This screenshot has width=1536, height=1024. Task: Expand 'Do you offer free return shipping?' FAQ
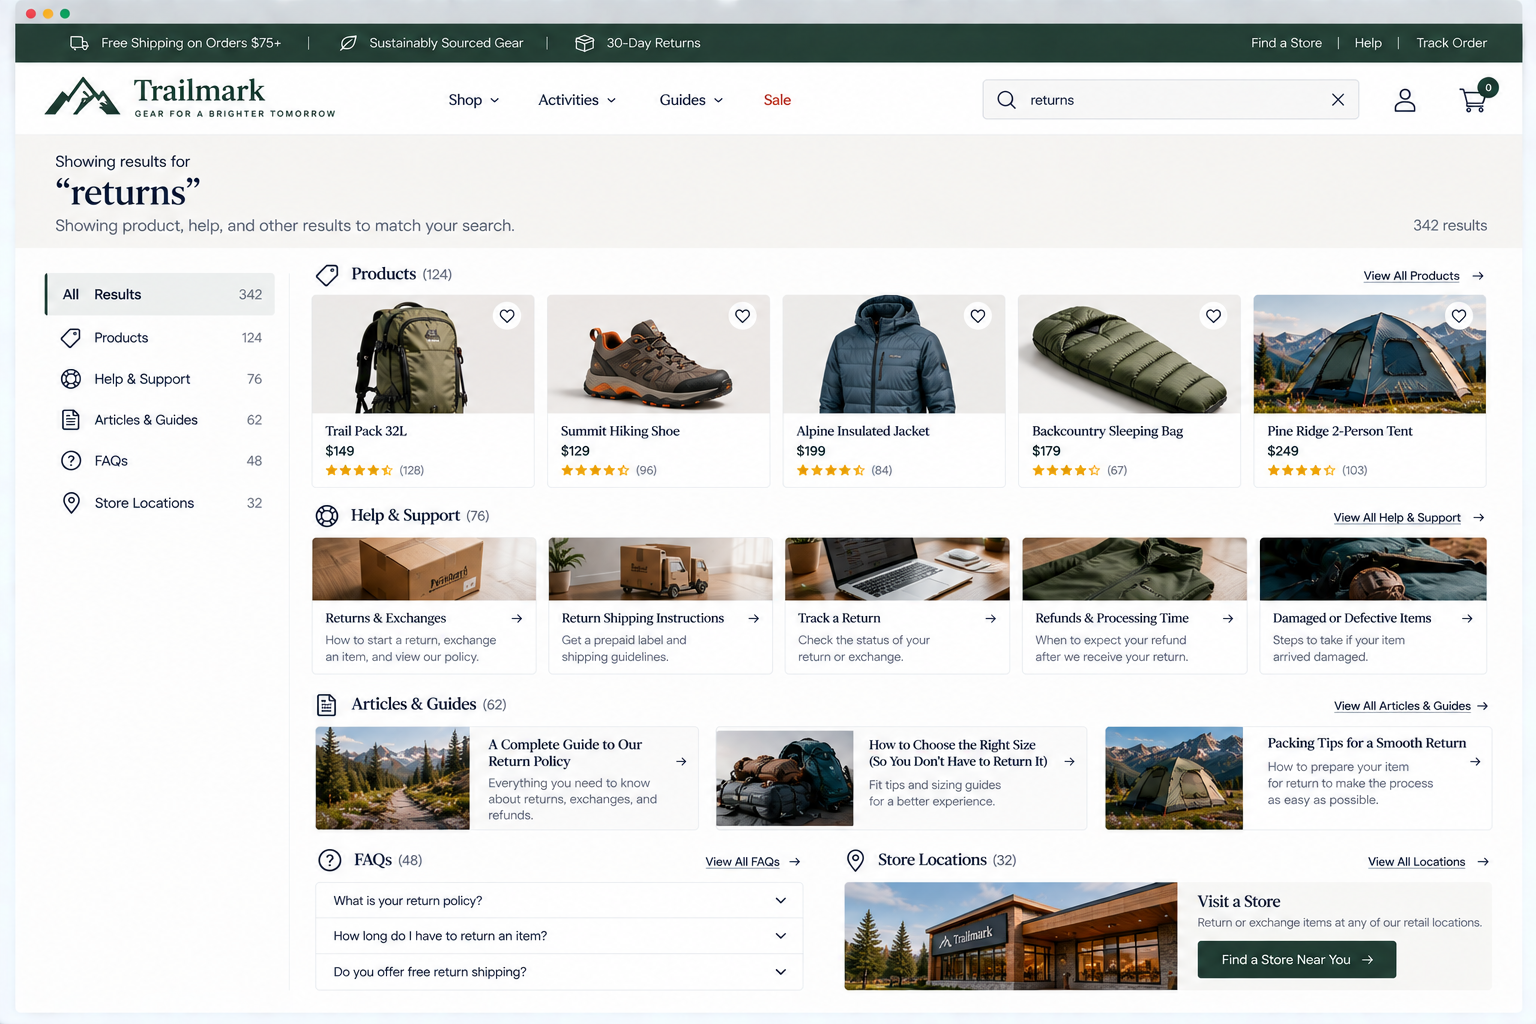click(559, 972)
